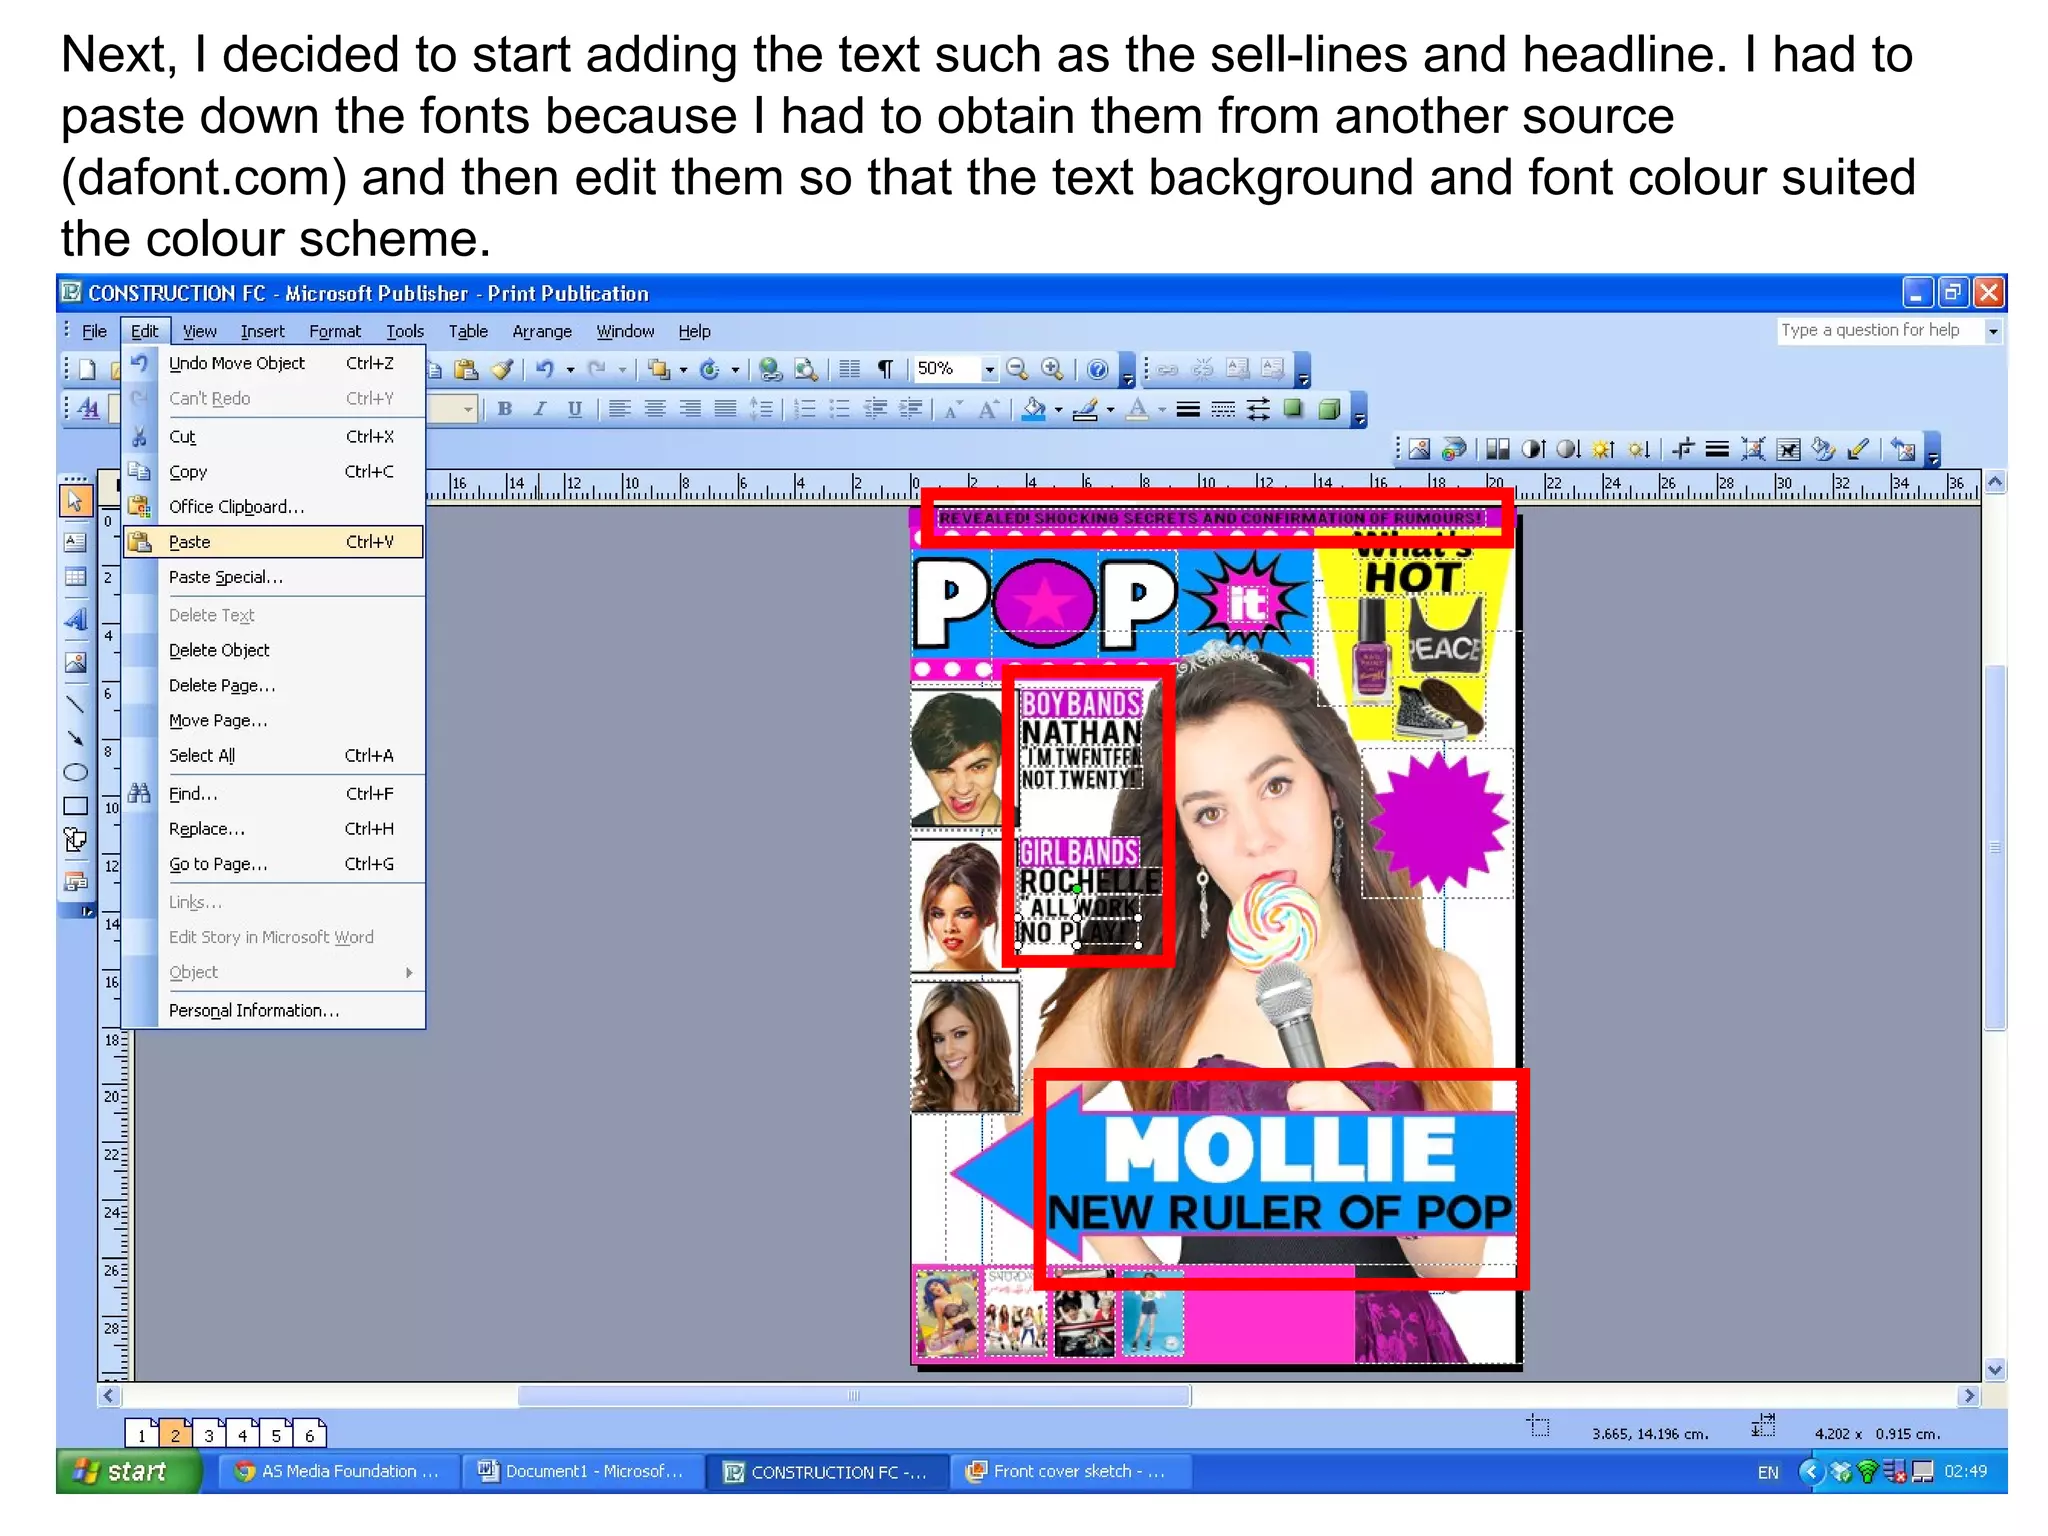This screenshot has width=2048, height=1536.
Task: Click the Windows start button
Action: pos(129,1472)
